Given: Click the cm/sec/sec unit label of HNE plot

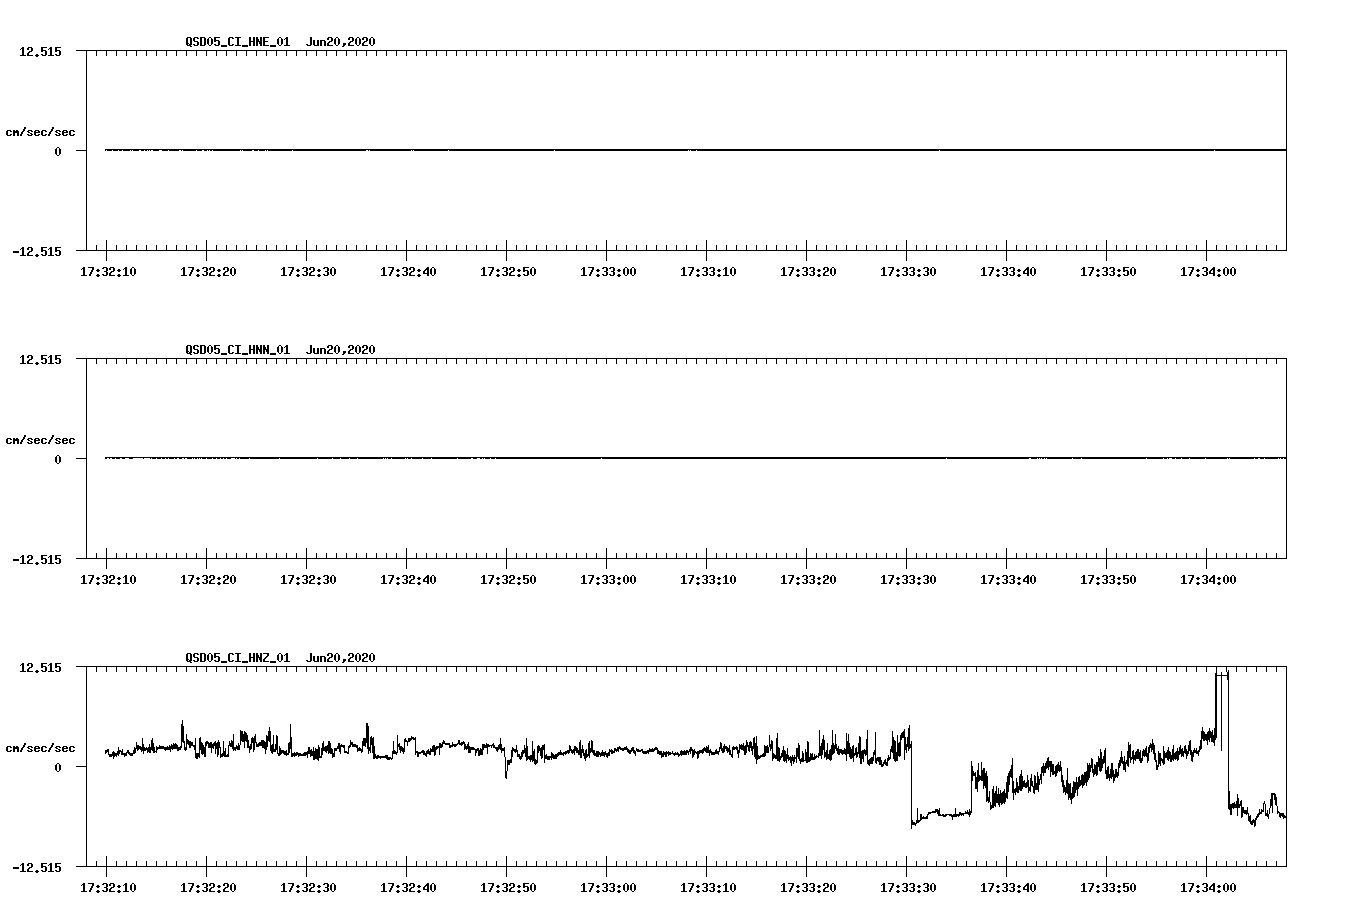Looking at the screenshot, I should coord(40,132).
